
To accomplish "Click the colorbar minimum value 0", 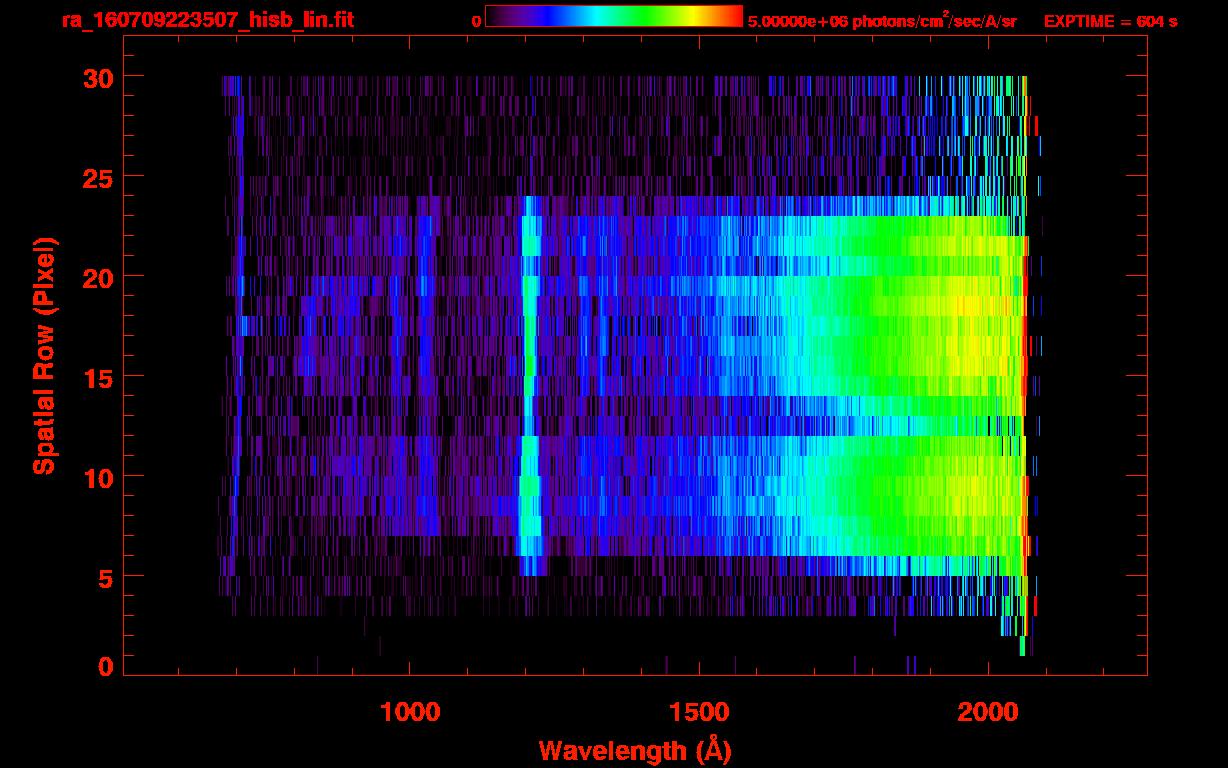I will coord(476,21).
